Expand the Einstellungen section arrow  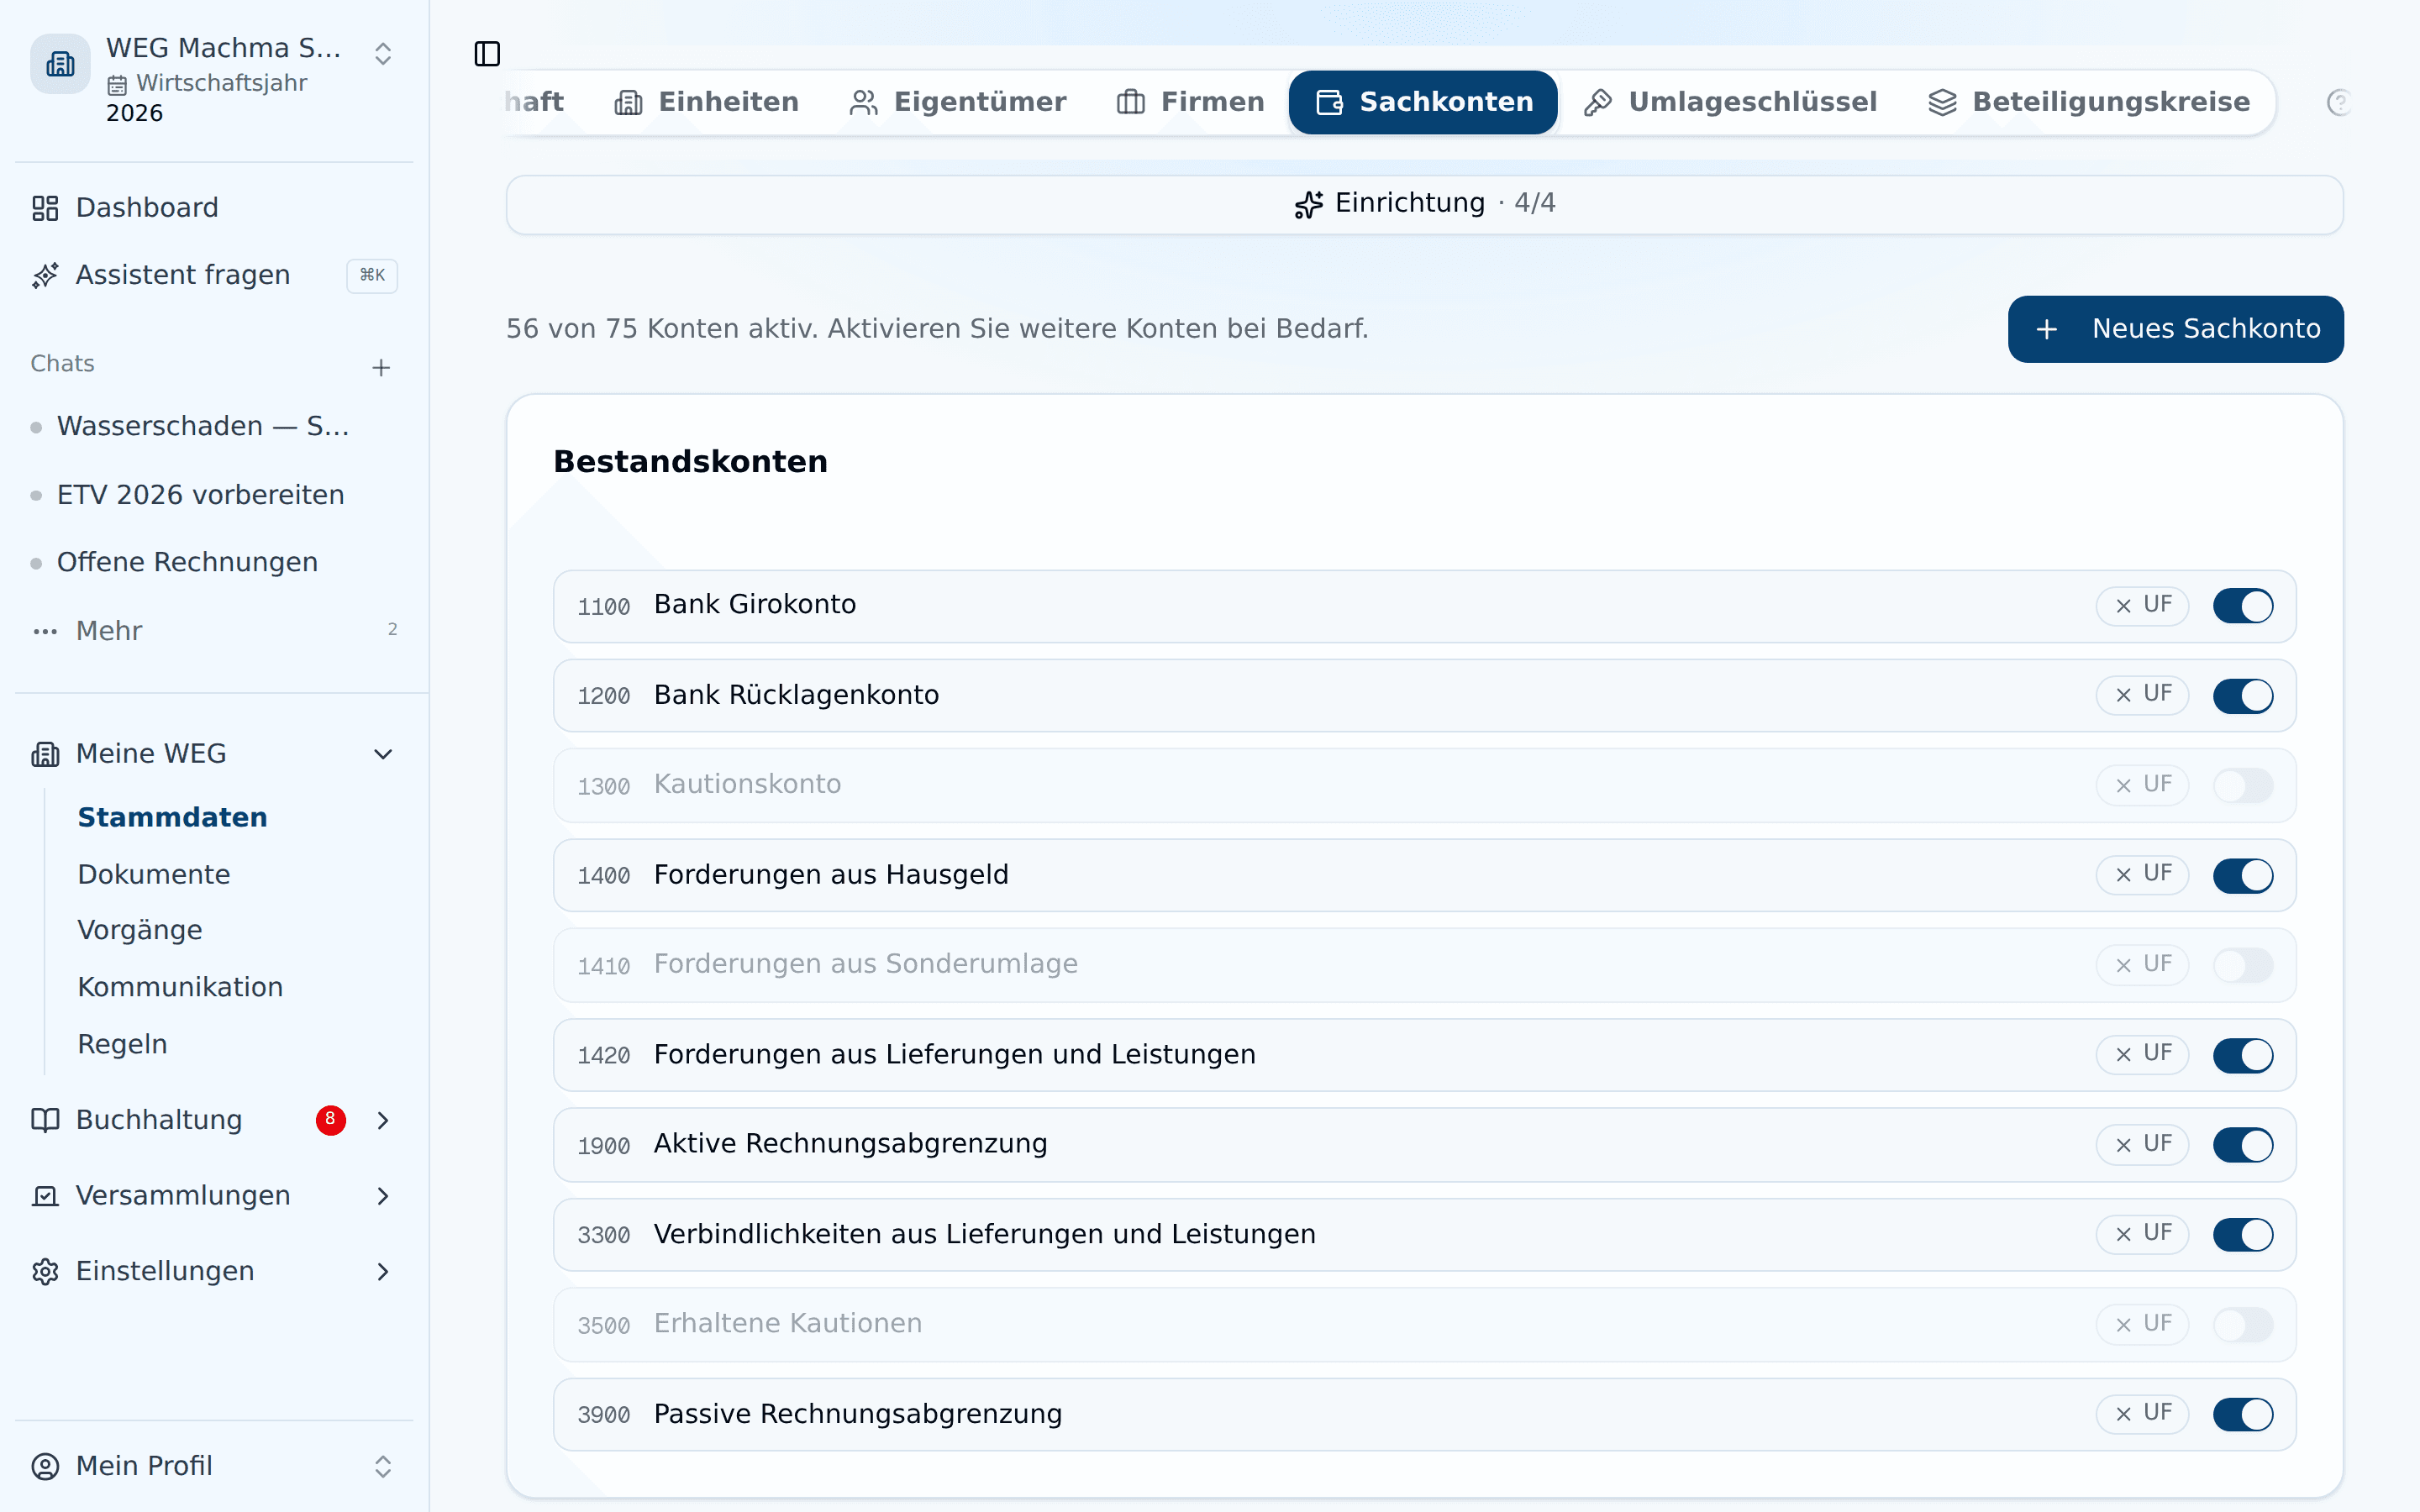point(383,1272)
